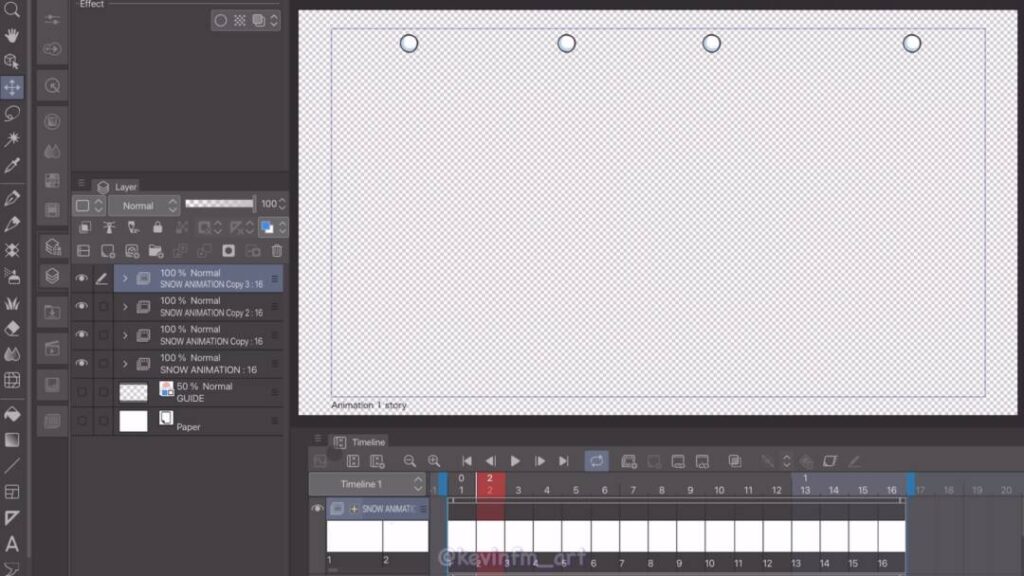Delete the selected layer with trash icon
Image resolution: width=1024 pixels, height=576 pixels.
(x=277, y=251)
